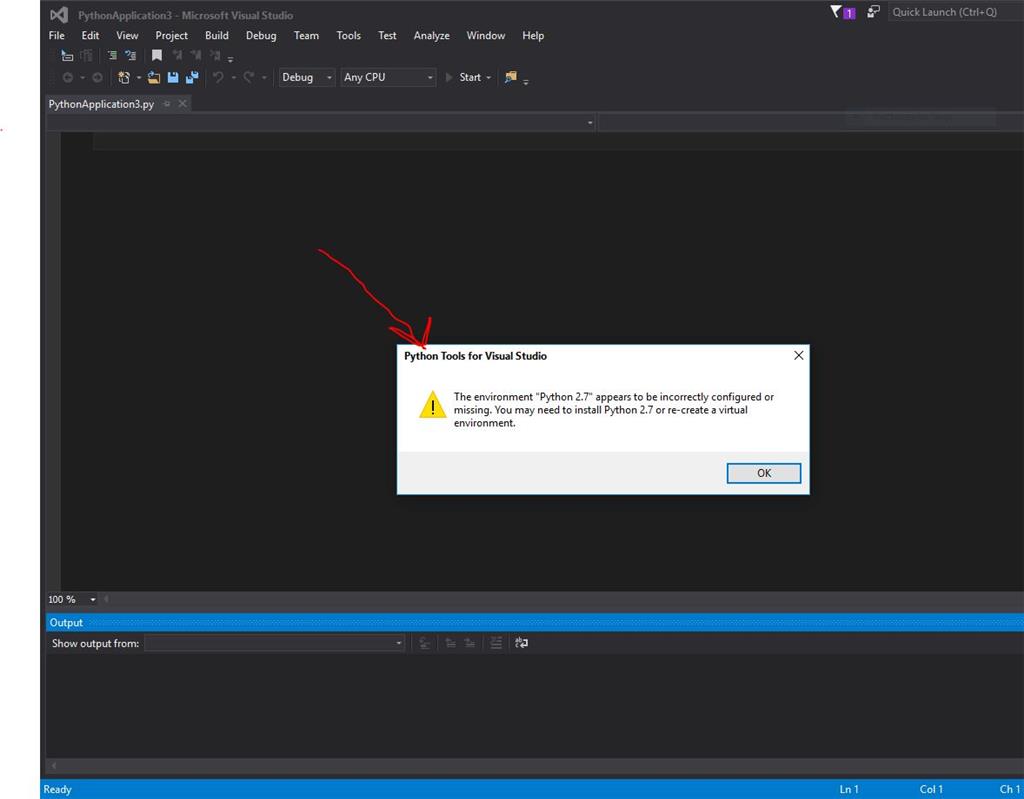Screen dimensions: 1024x799
Task: Click the yellow warning icon in dialog
Action: click(x=432, y=404)
